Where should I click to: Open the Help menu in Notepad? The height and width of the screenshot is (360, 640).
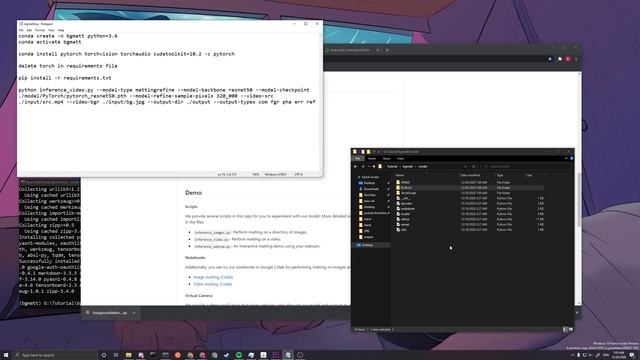(x=61, y=30)
